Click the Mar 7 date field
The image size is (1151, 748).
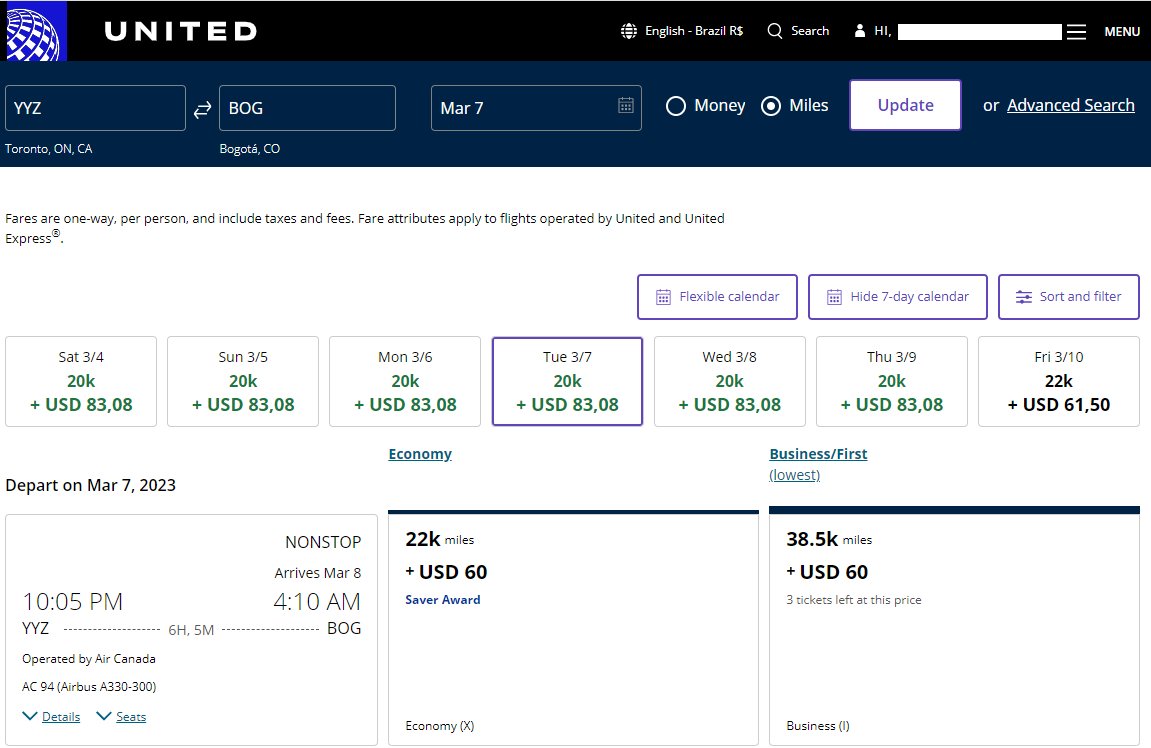[536, 108]
